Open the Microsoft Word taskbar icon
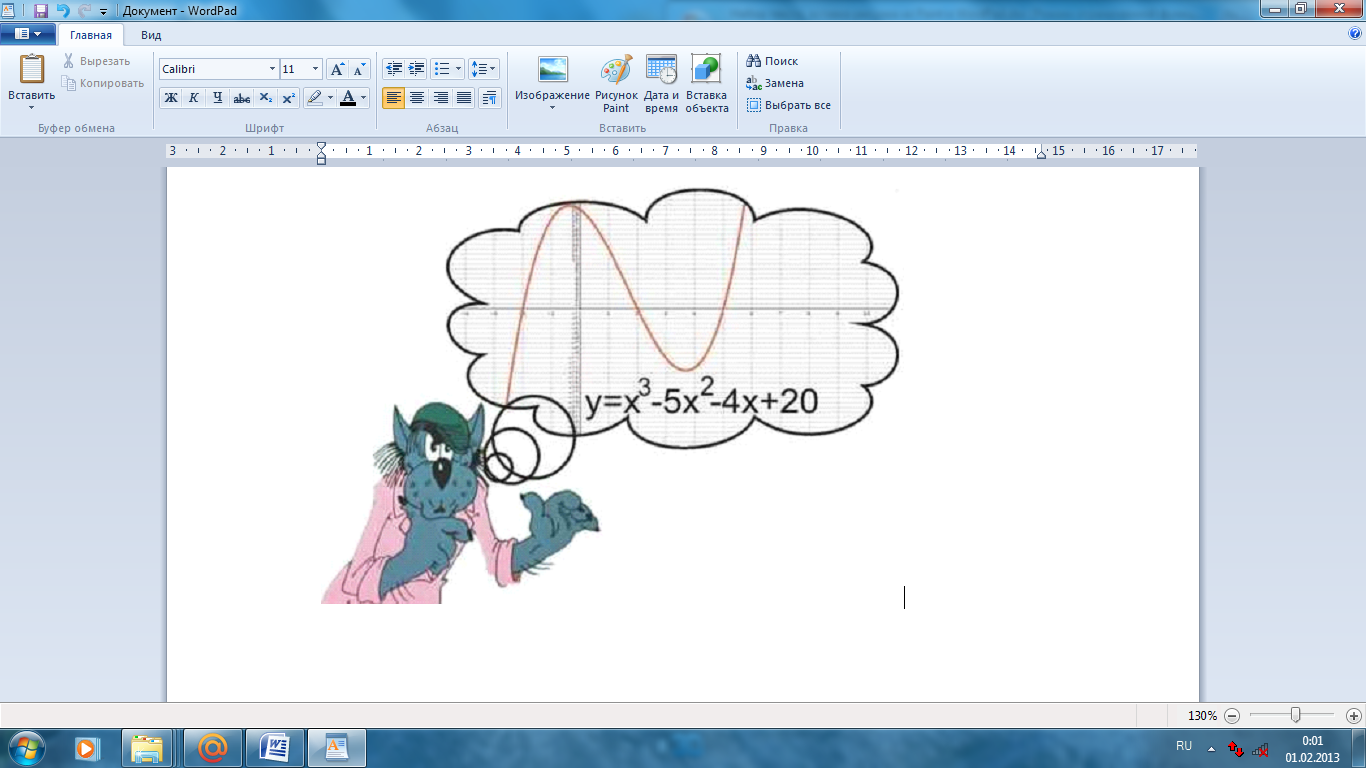This screenshot has width=1366, height=768. tap(274, 748)
